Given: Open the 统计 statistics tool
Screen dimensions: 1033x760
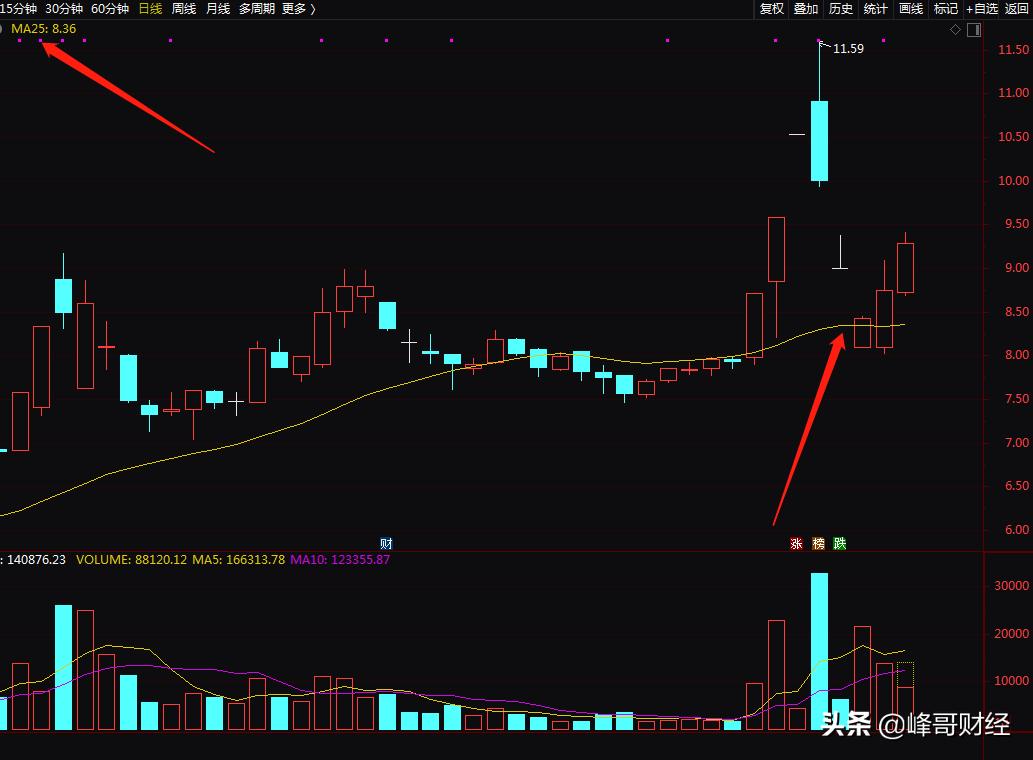Looking at the screenshot, I should (x=876, y=9).
